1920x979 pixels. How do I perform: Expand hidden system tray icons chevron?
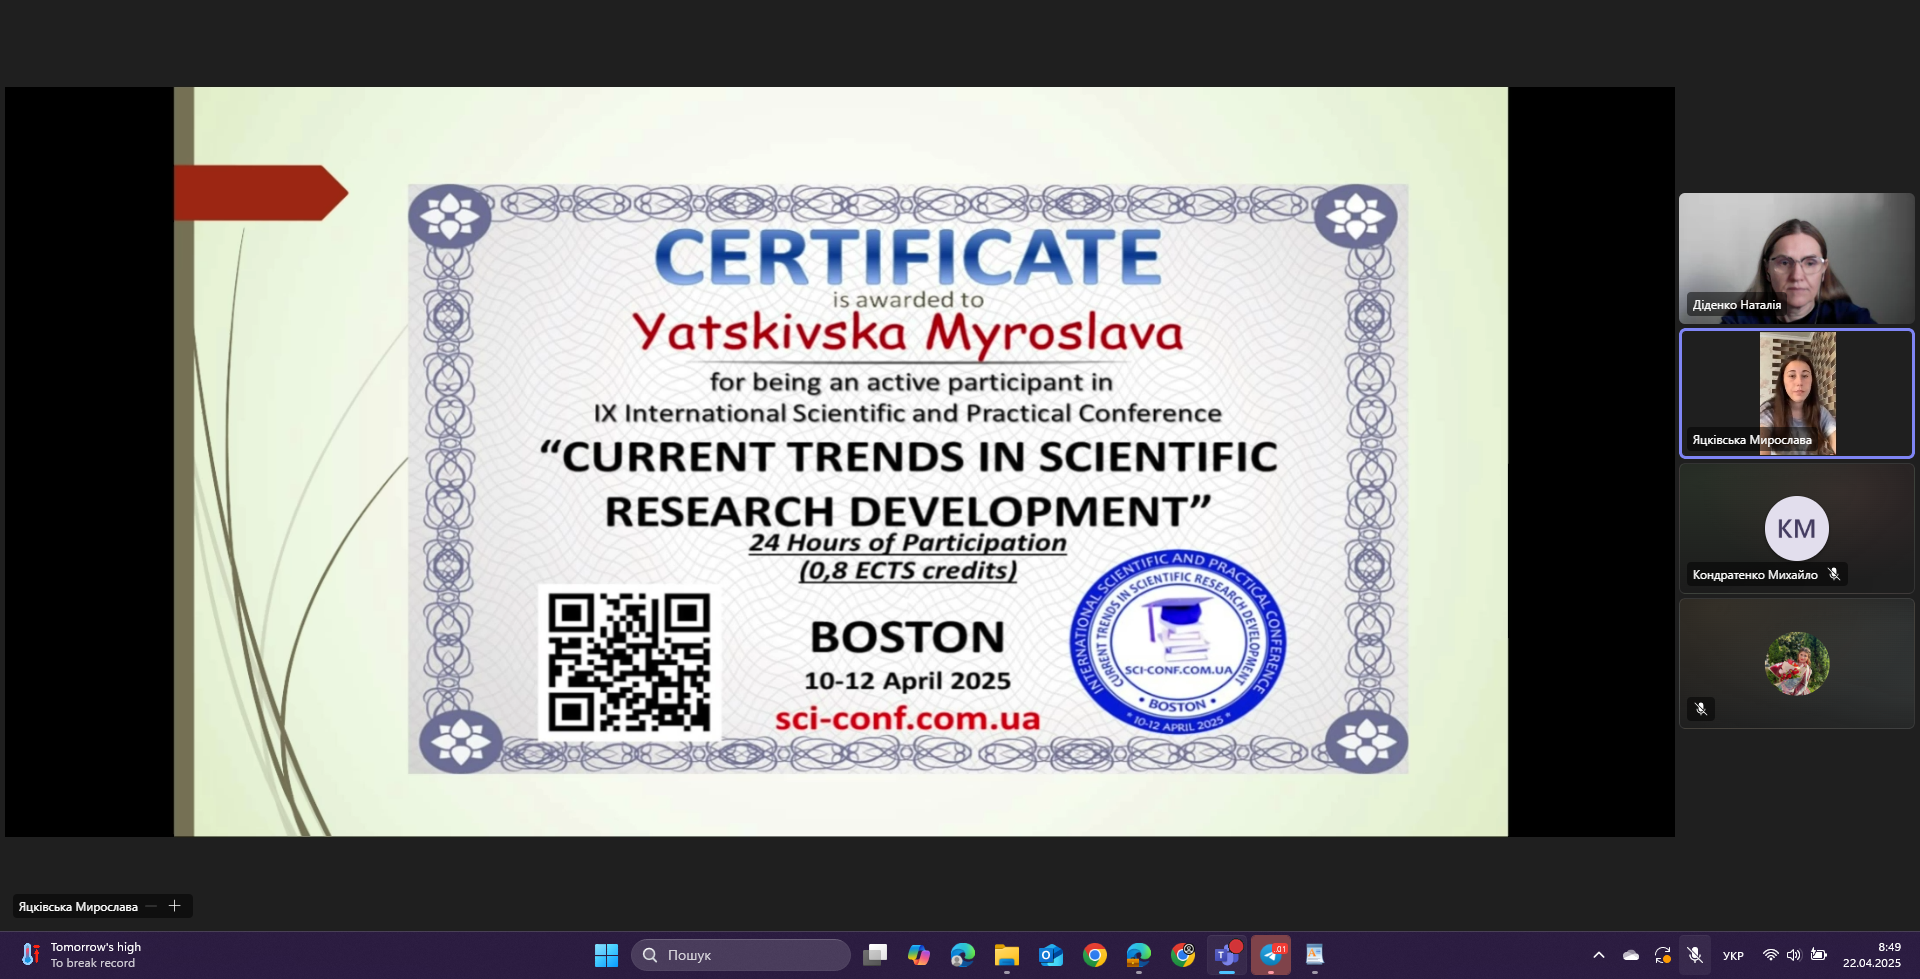1598,955
